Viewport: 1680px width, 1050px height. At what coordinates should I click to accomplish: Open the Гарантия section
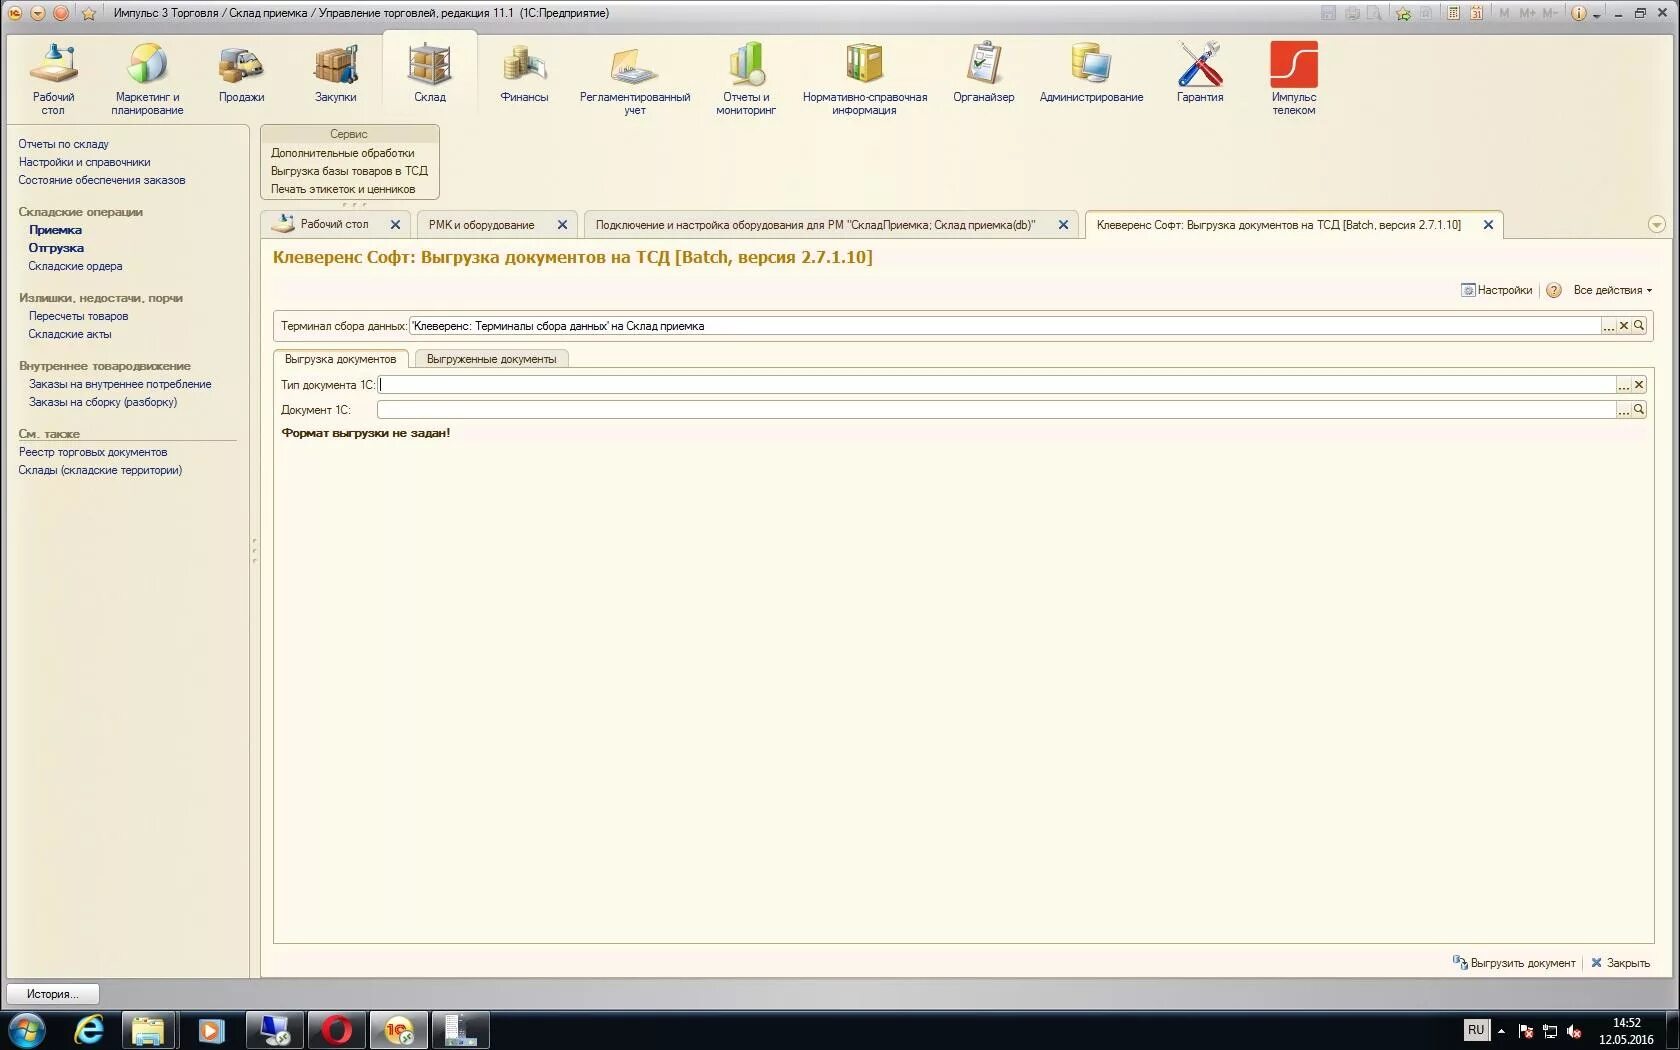[1200, 73]
